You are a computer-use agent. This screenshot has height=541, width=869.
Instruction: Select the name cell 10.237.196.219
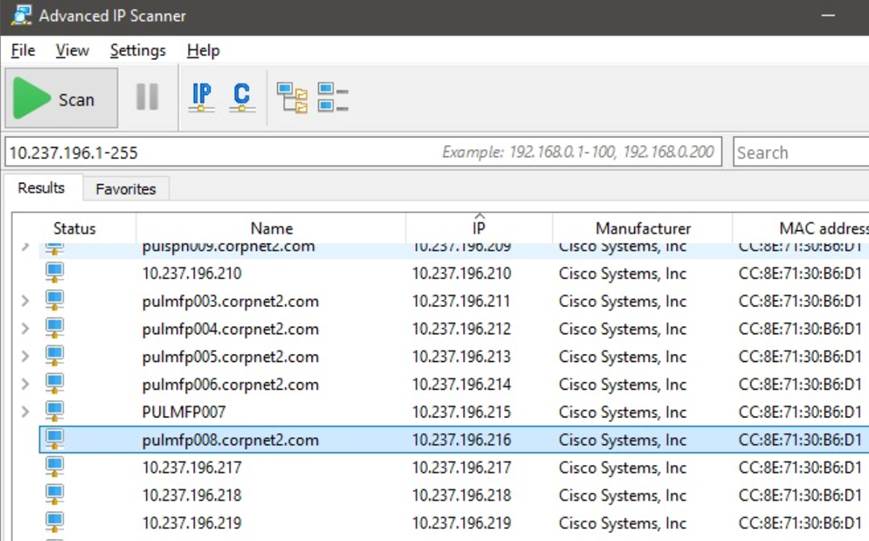[x=192, y=523]
